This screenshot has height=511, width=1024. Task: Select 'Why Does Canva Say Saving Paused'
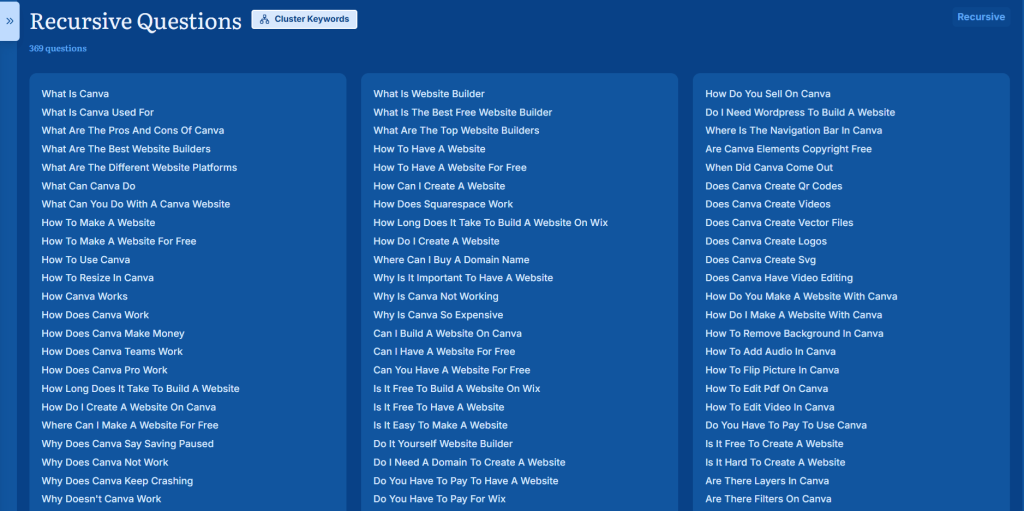127,444
